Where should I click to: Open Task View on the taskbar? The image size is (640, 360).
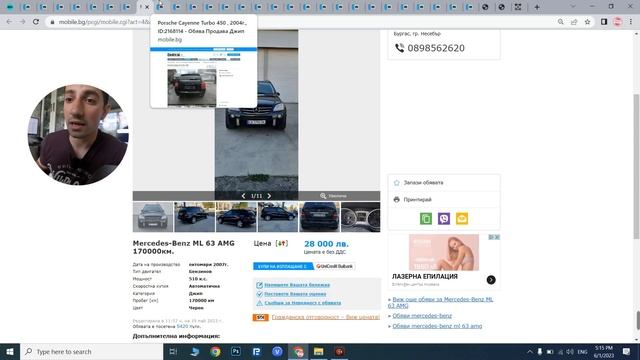tap(173, 351)
